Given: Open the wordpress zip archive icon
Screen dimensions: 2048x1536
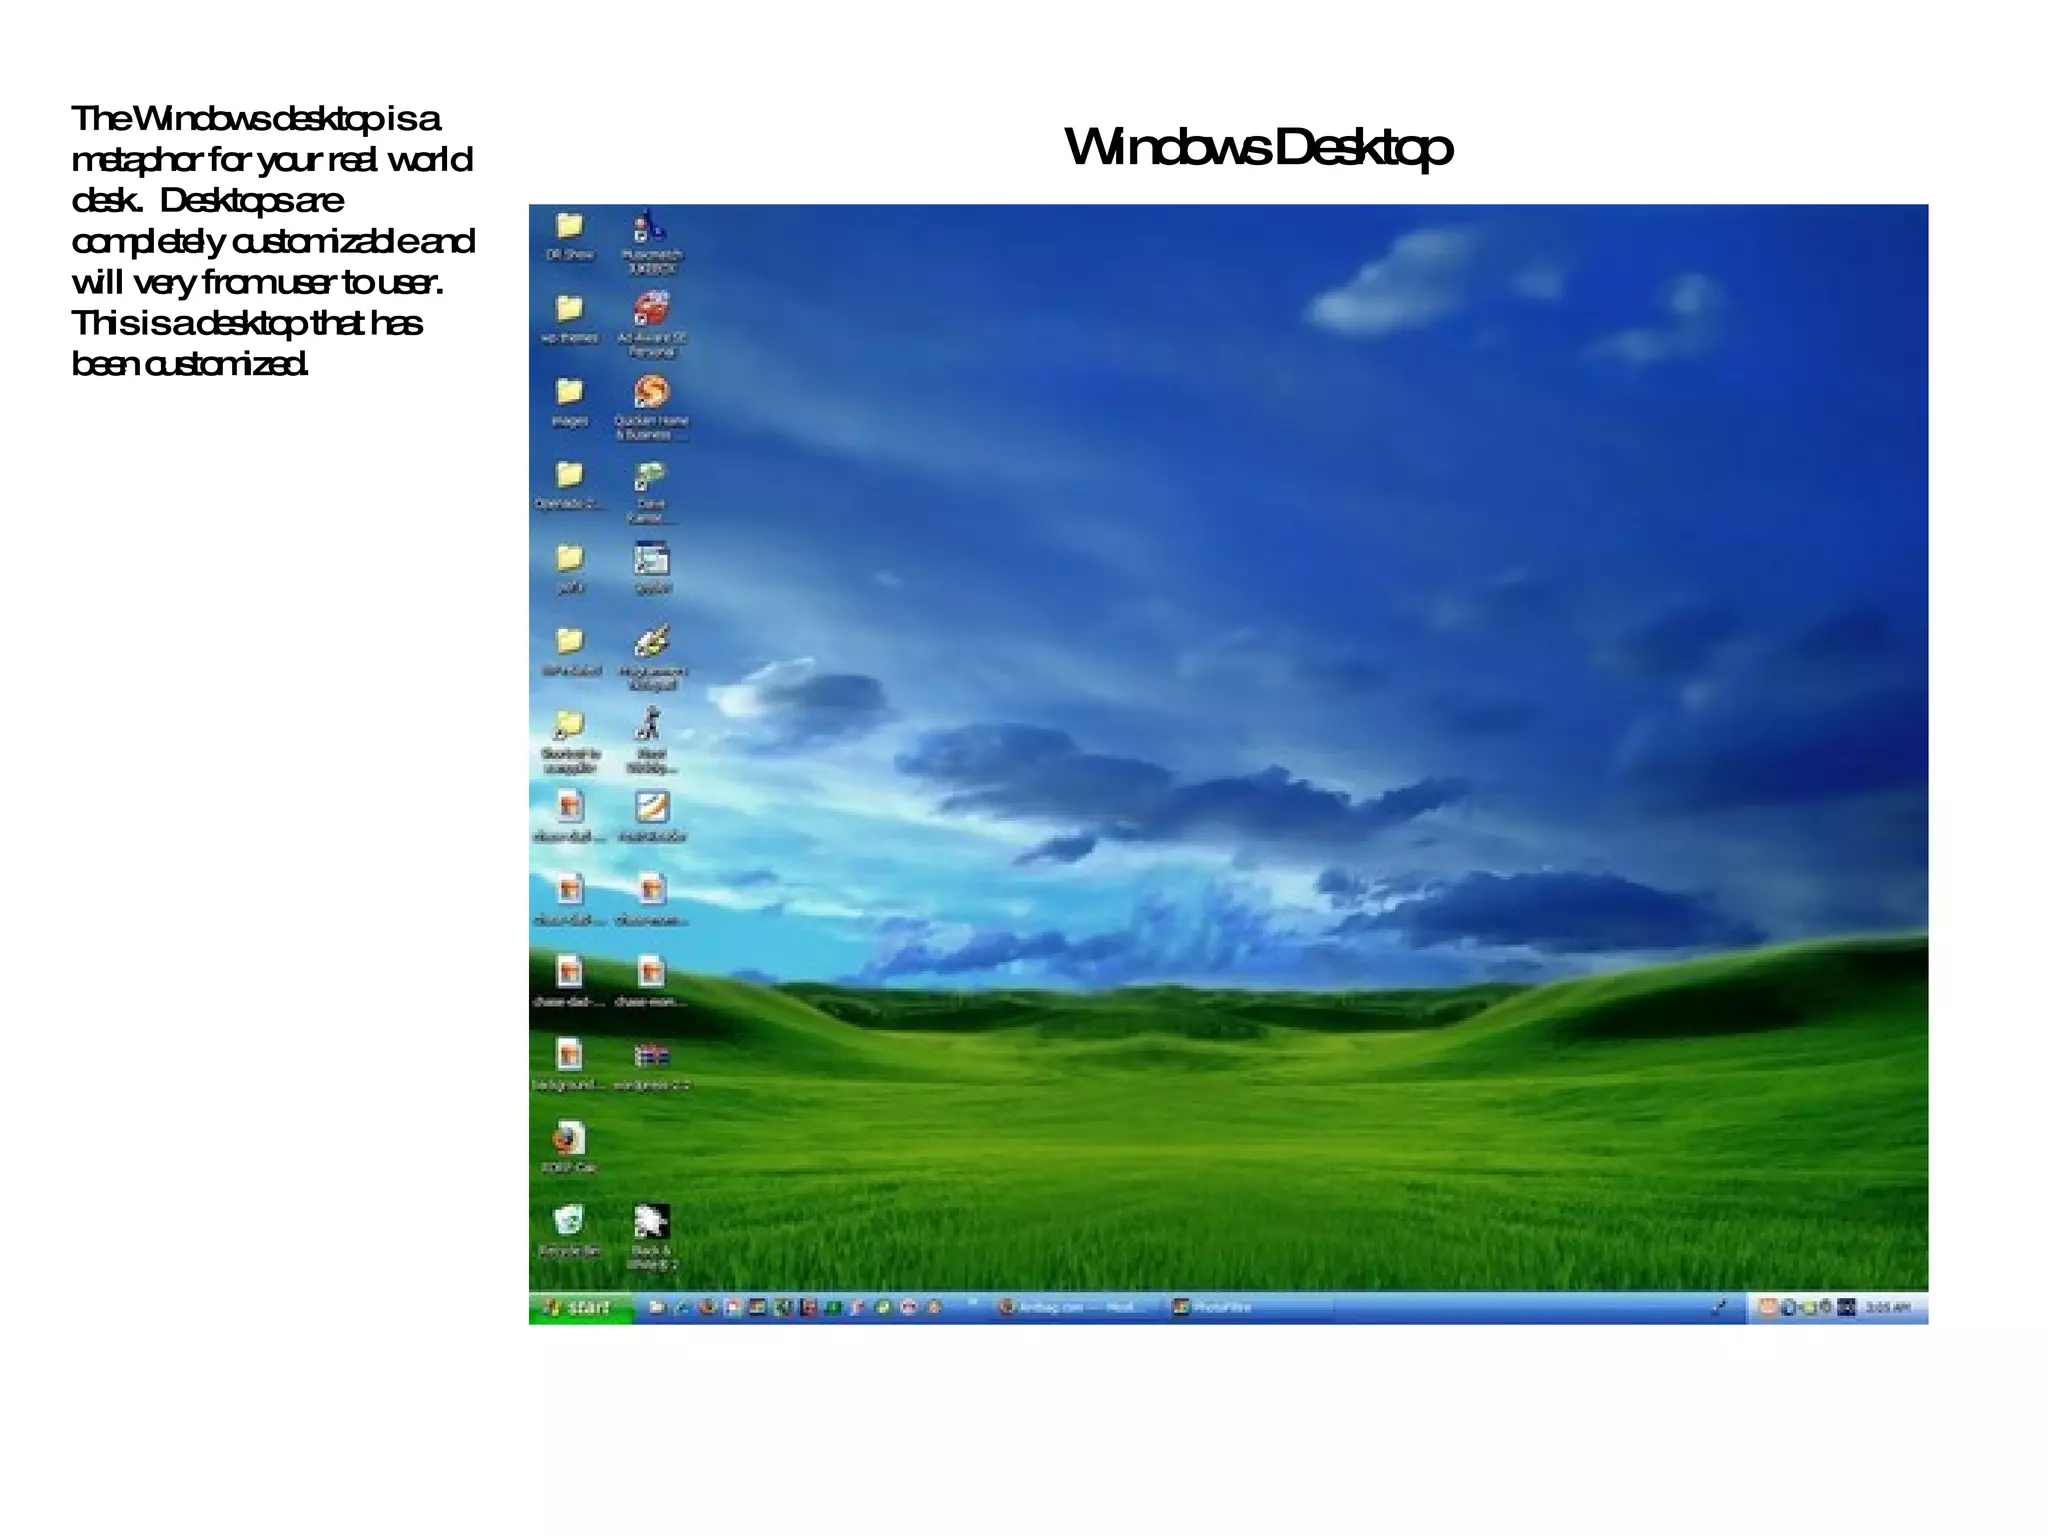Looking at the screenshot, I should pos(651,1066).
